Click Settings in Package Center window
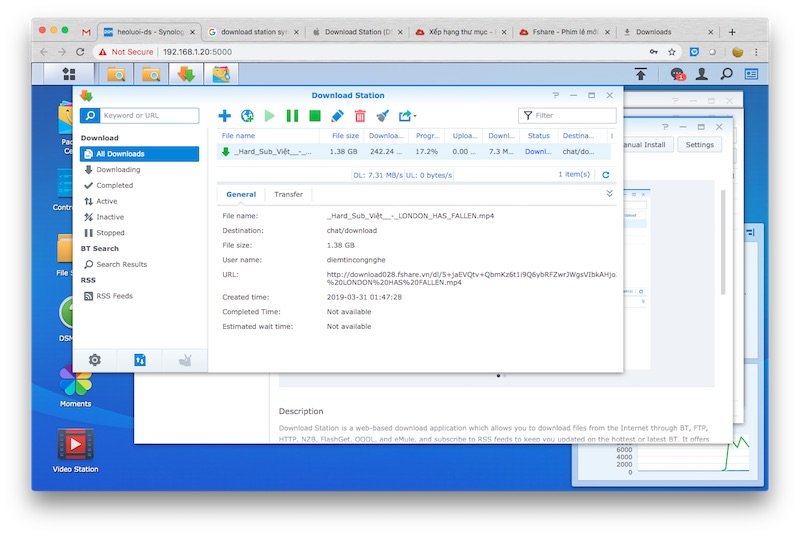The width and height of the screenshot is (800, 536). (x=699, y=145)
